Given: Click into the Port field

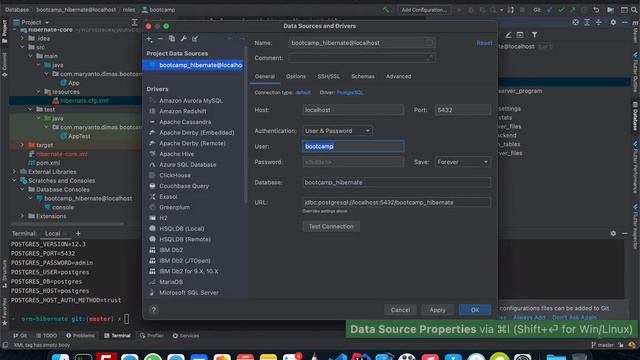Looking at the screenshot, I should click(463, 110).
